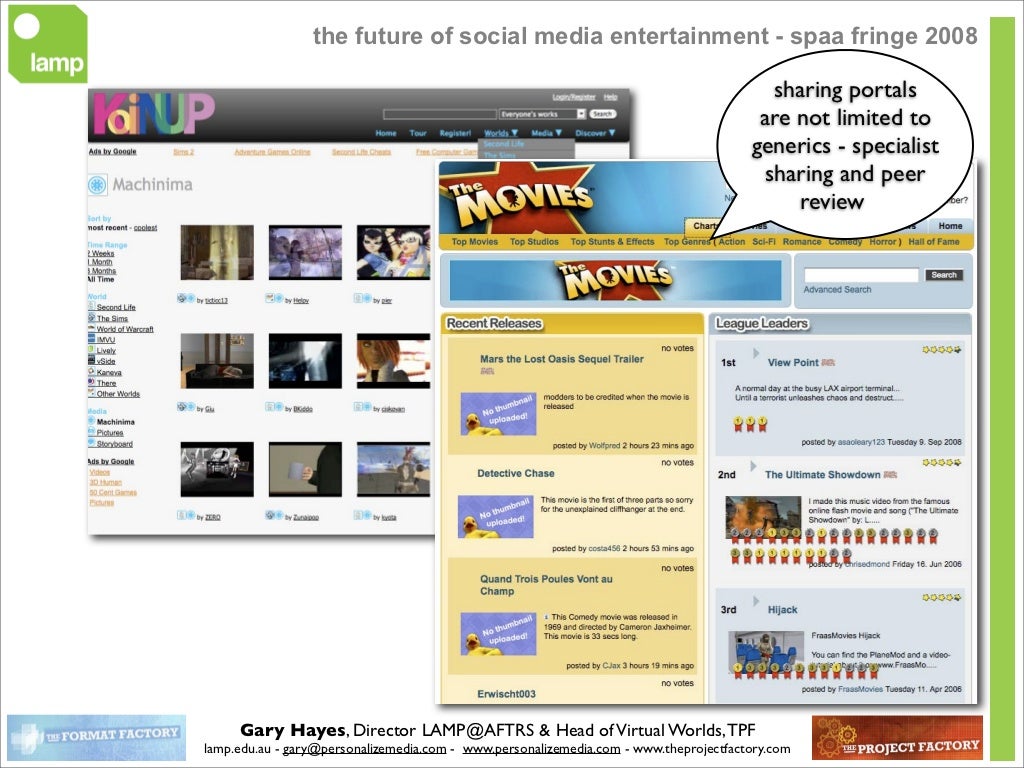Viewport: 1024px width, 768px height.
Task: Click the icon beside World of Warcraft
Action: point(91,328)
